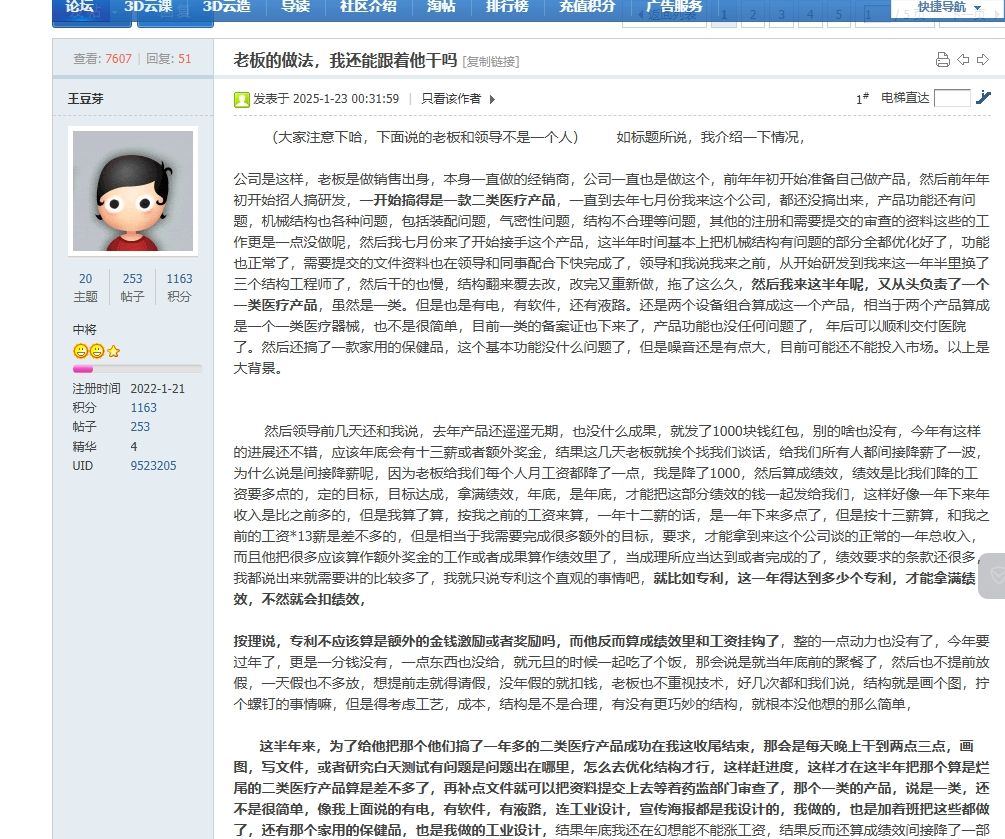Click the green poster icon before 发表于

click(242, 99)
